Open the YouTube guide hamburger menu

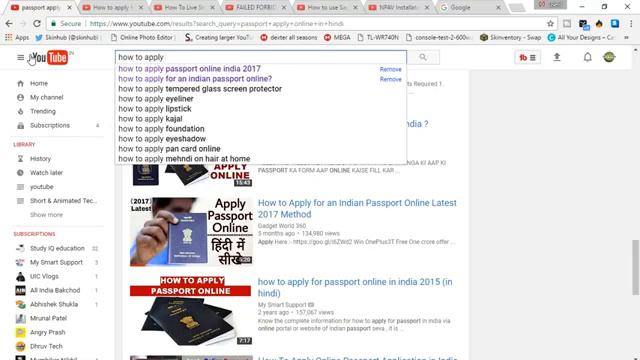click(20, 58)
